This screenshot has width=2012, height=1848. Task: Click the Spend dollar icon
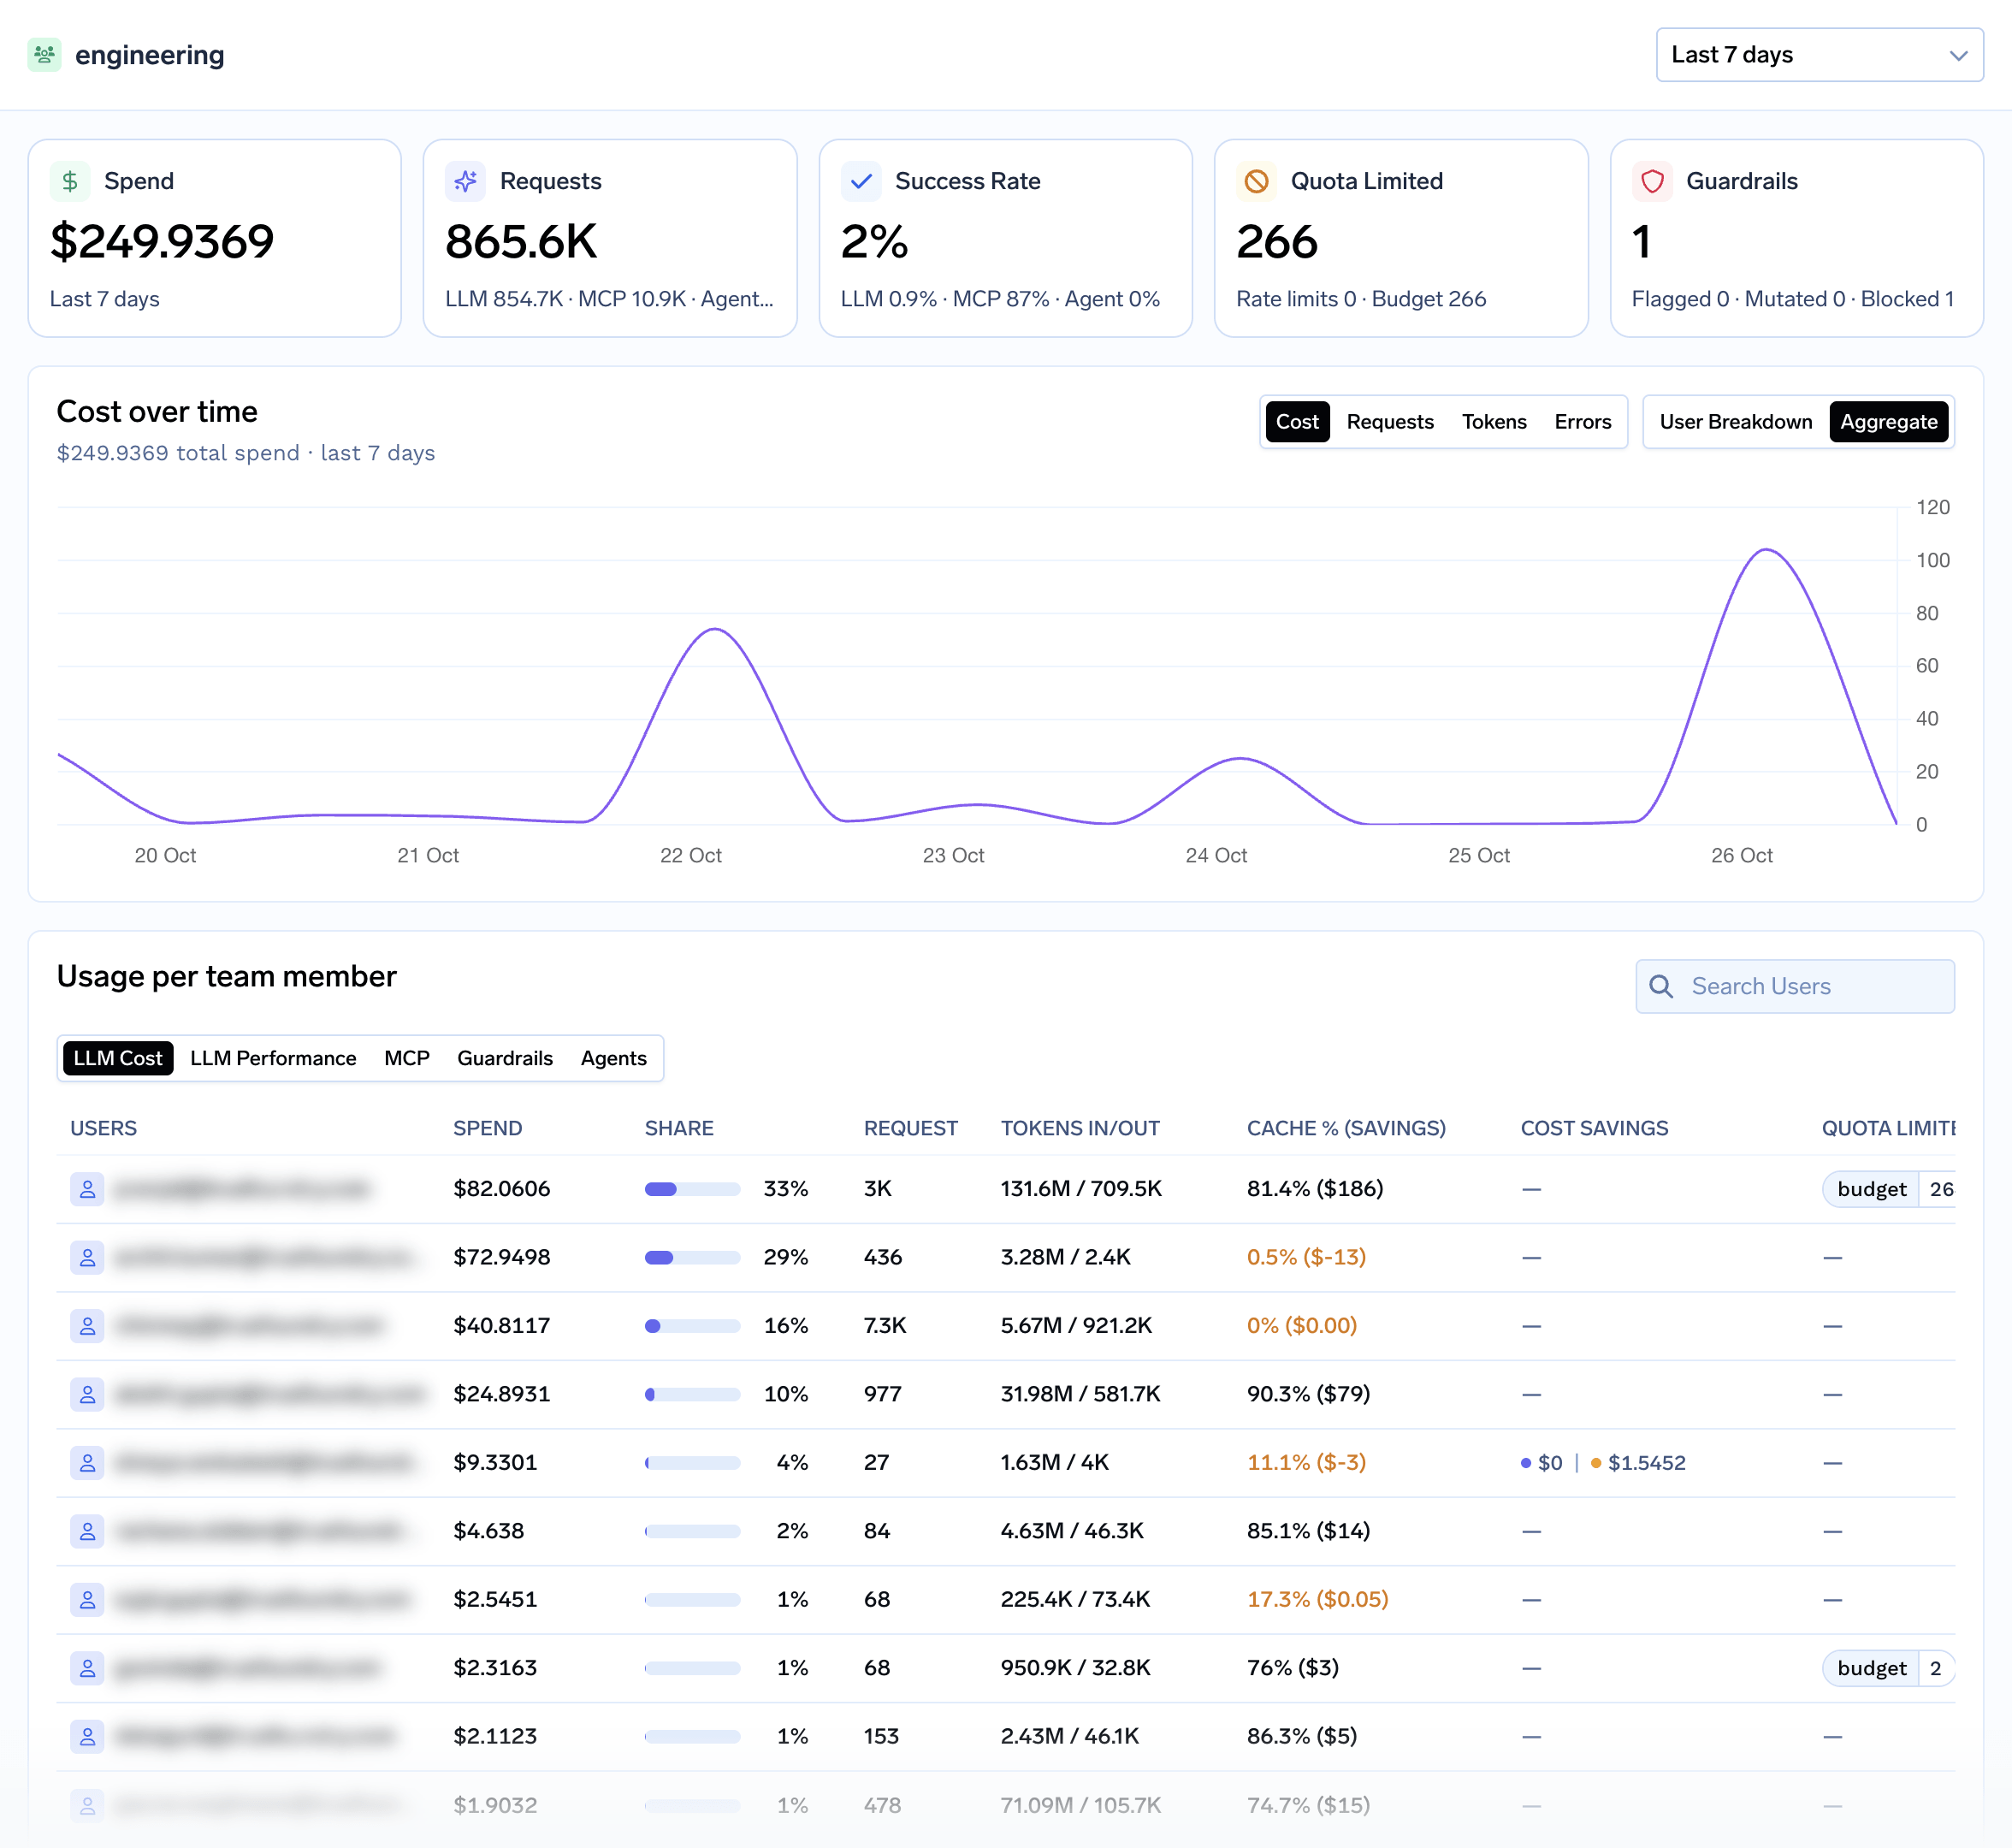click(x=70, y=181)
